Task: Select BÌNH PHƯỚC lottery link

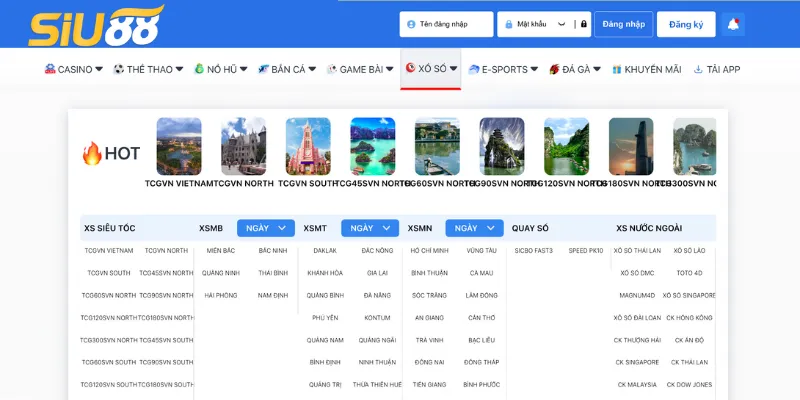Action: (482, 385)
